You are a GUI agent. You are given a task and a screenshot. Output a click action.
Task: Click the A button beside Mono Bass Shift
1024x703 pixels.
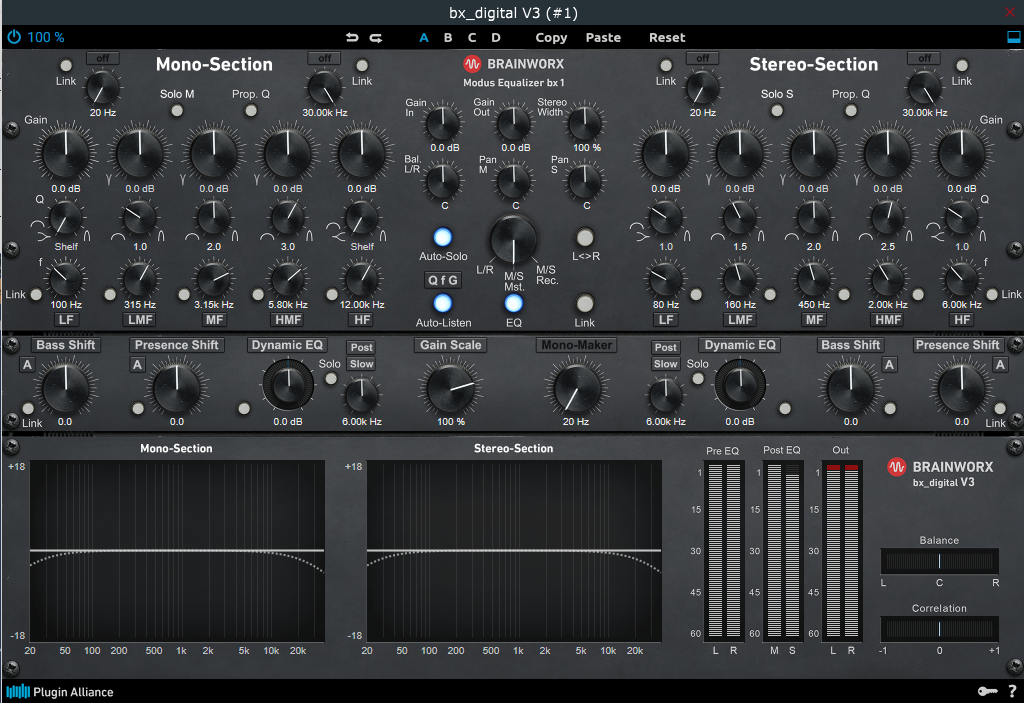[x=27, y=365]
